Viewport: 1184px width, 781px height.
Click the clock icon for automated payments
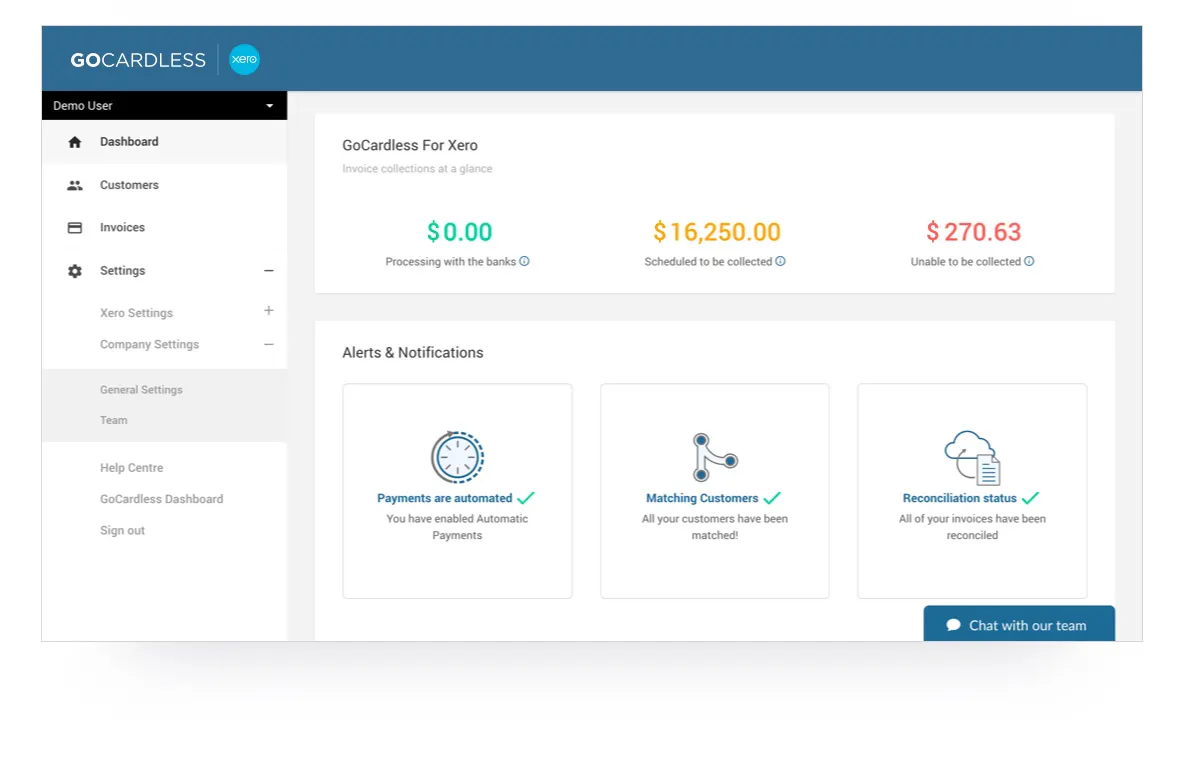458,457
